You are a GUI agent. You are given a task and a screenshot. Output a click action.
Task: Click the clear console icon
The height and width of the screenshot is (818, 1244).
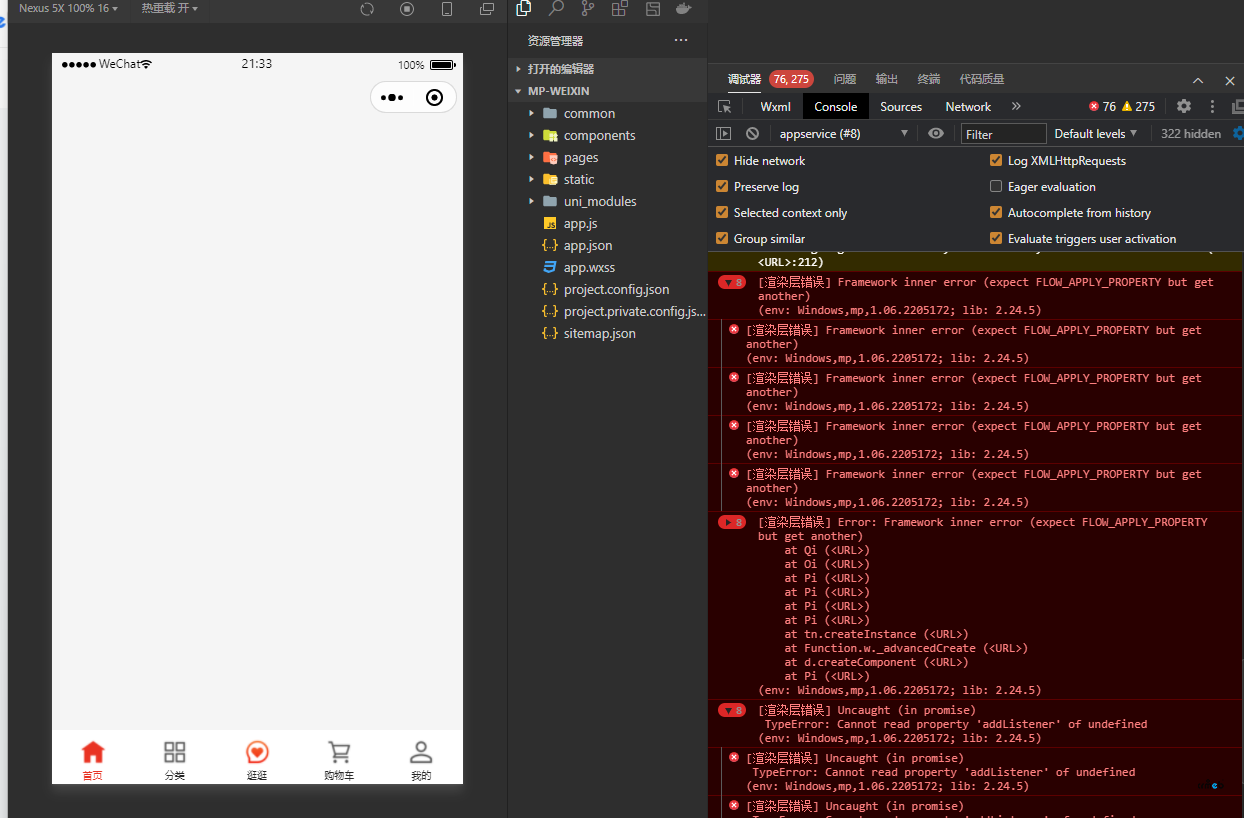pyautogui.click(x=752, y=133)
